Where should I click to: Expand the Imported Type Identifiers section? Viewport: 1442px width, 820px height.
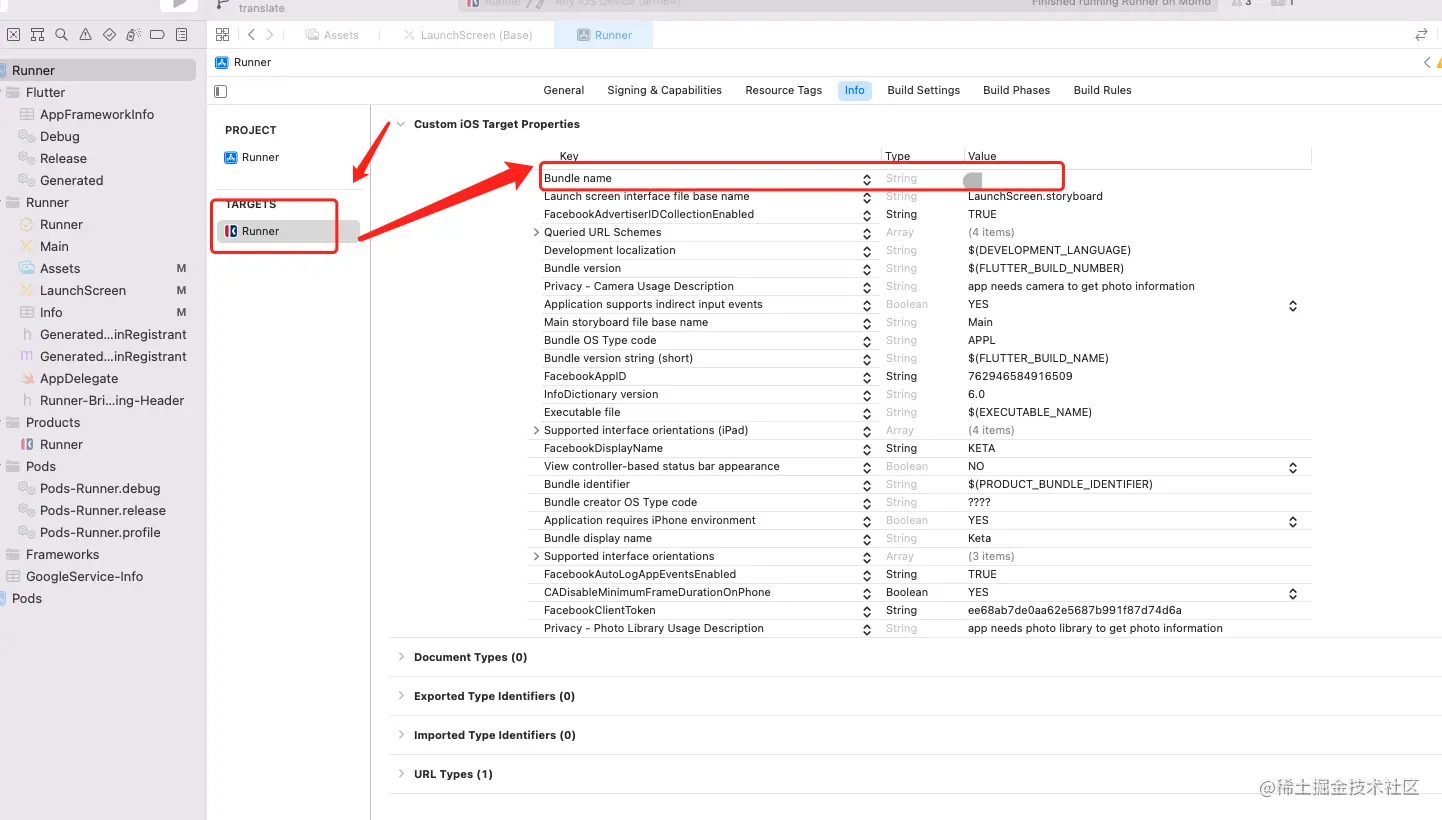pos(401,735)
